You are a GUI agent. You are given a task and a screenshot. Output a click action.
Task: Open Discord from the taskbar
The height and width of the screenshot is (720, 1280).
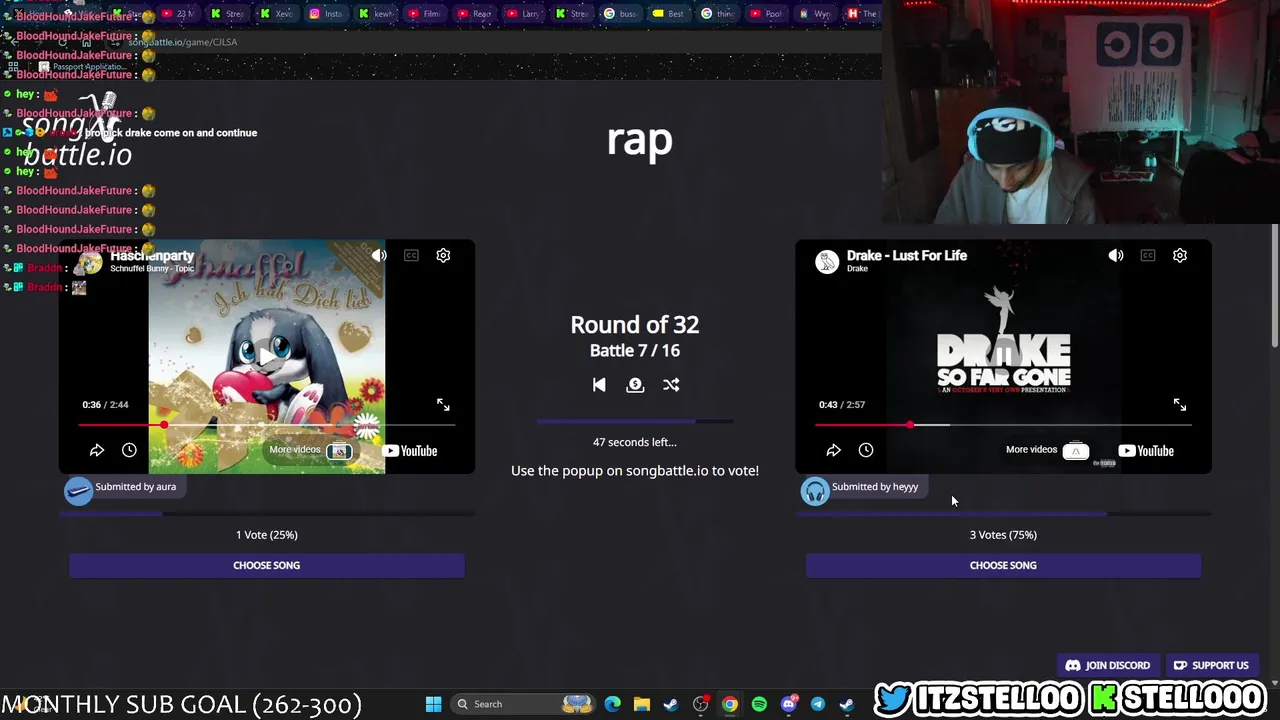pyautogui.click(x=788, y=704)
